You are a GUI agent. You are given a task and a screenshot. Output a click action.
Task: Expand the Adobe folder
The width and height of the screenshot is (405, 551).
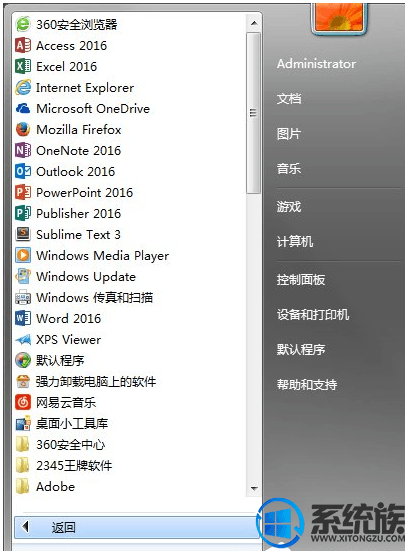pyautogui.click(x=23, y=487)
